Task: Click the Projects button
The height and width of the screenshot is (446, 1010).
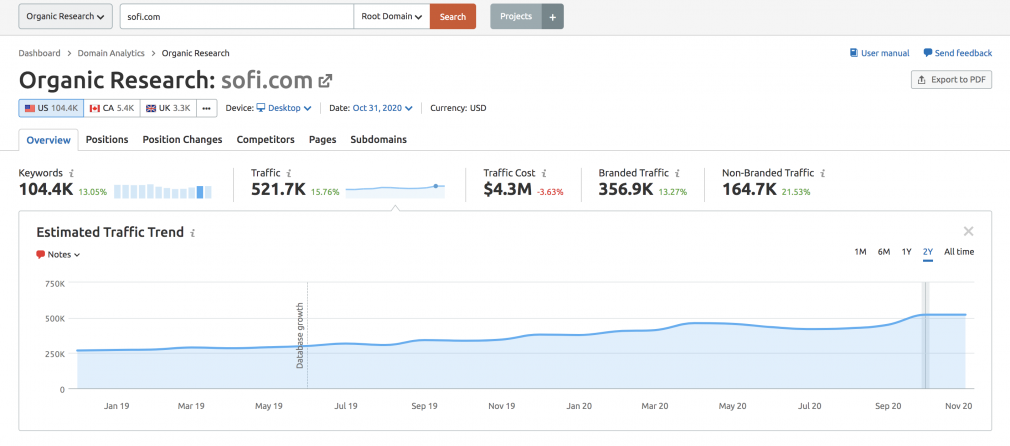Action: (x=516, y=17)
